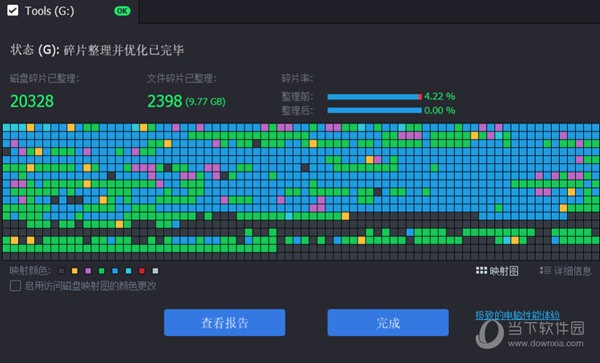This screenshot has width=600, height=363.
Task: Click the 4.22 % before-defrag value
Action: tap(440, 96)
